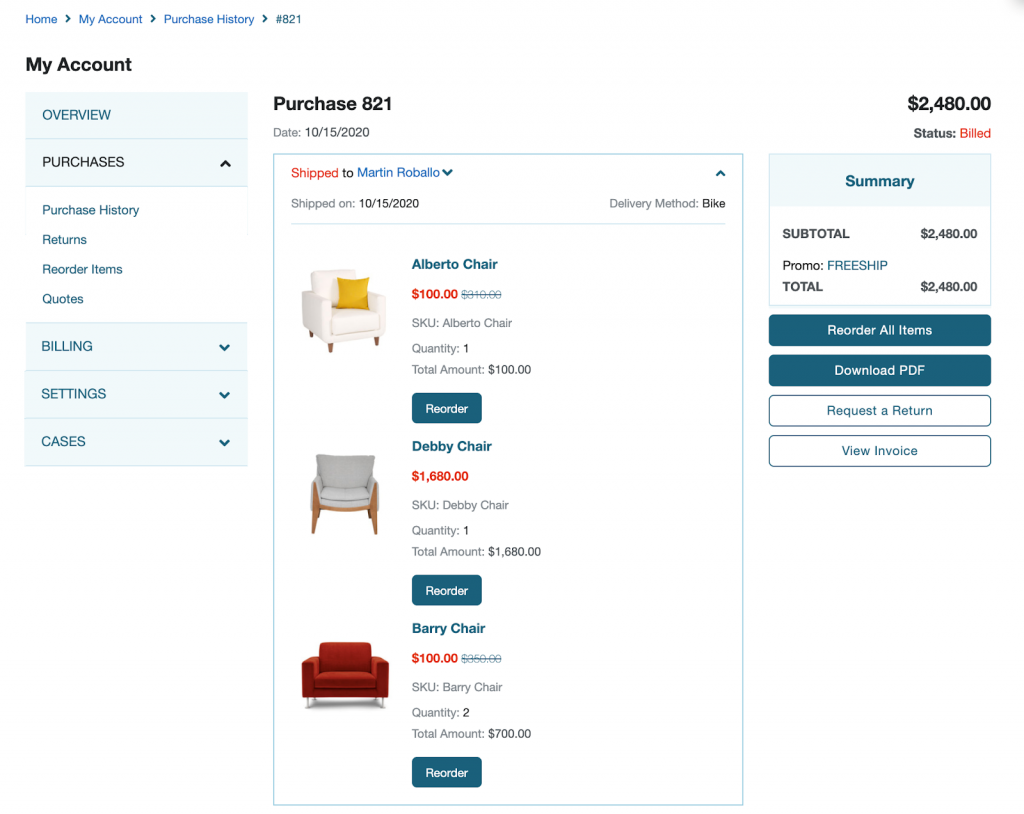
Task: Click the FREESHIP promo code link
Action: tap(857, 265)
